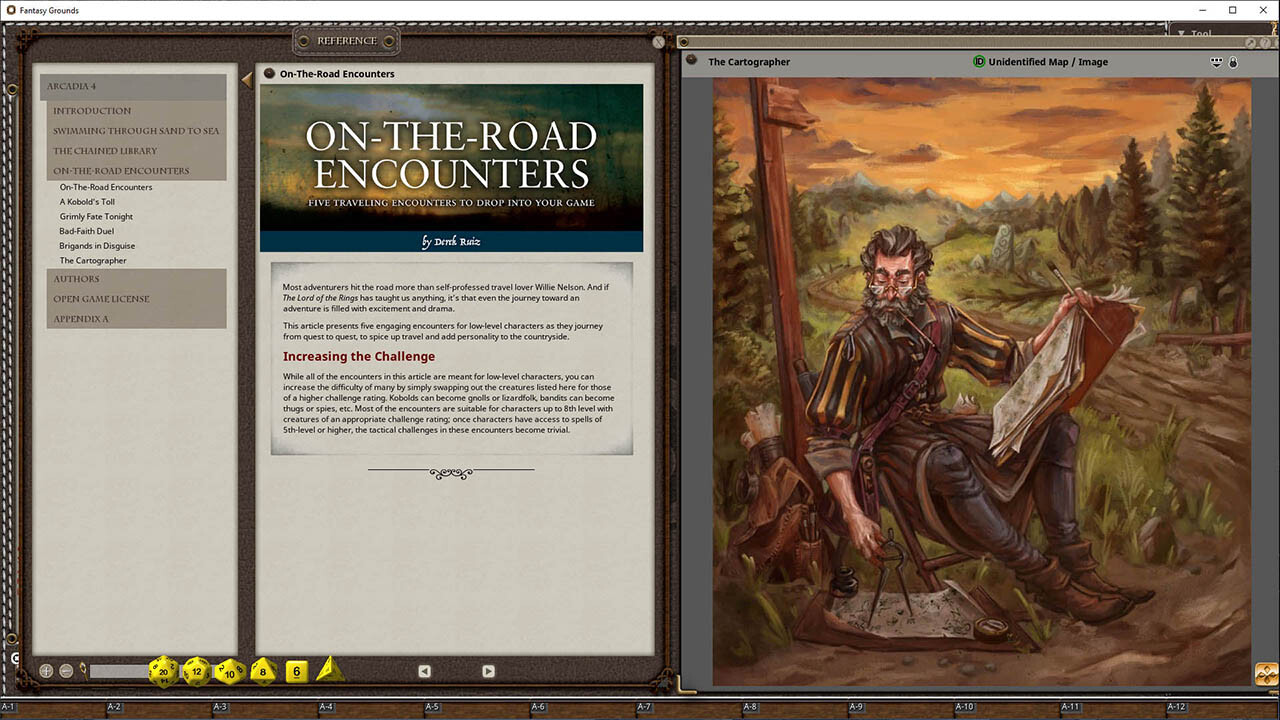Image resolution: width=1280 pixels, height=720 pixels.
Task: Collapse the Arcadia 4 index sidebar arrow
Action: (x=246, y=79)
